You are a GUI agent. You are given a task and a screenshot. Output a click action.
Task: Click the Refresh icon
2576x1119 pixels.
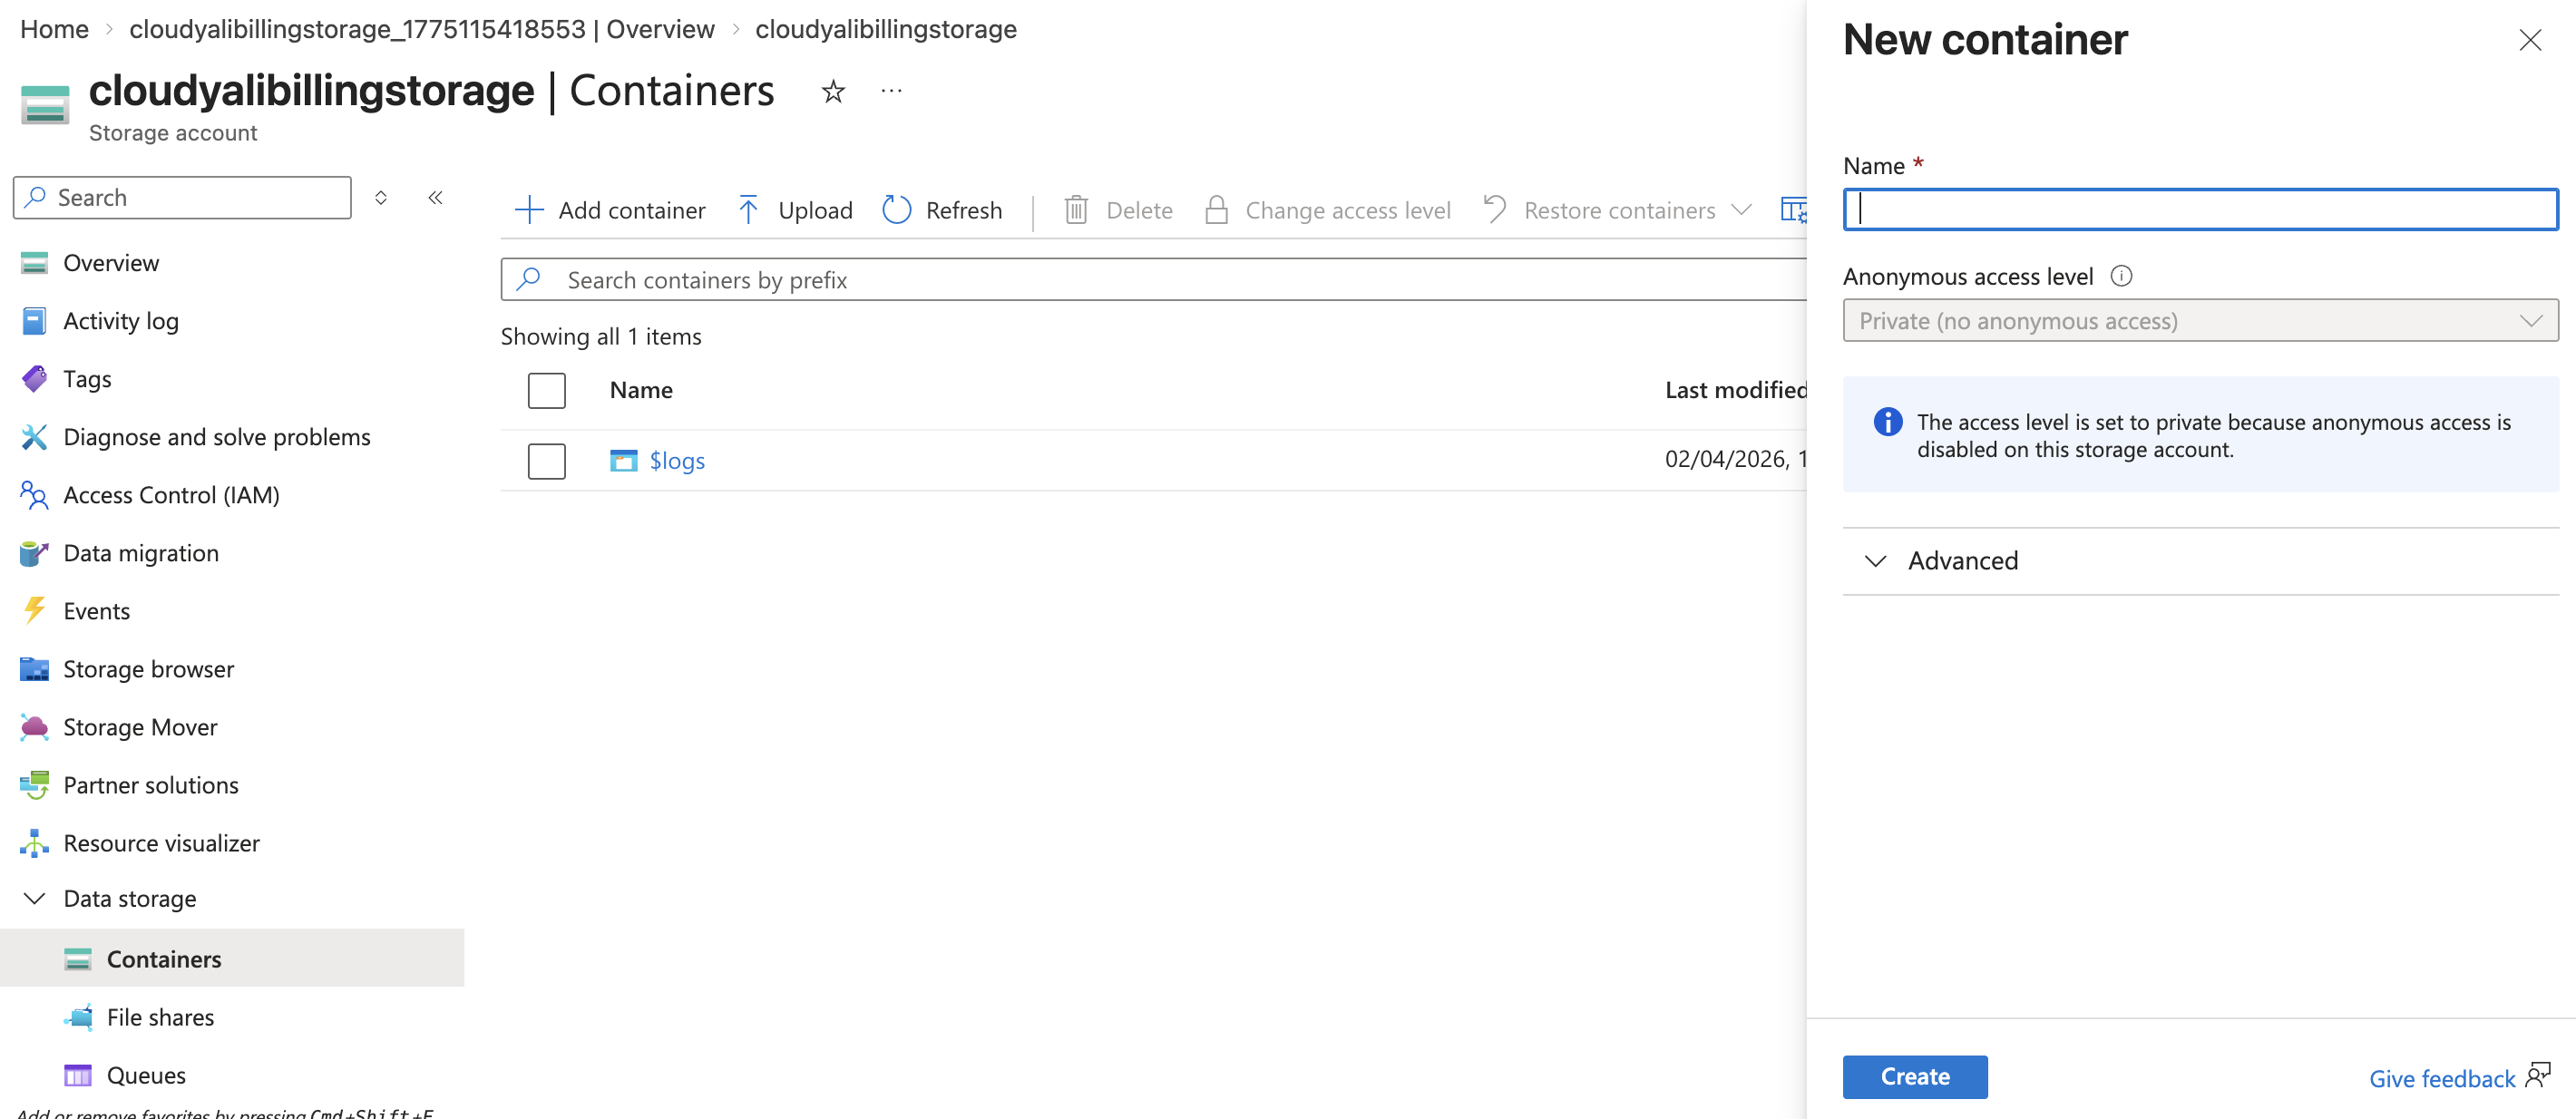pyautogui.click(x=897, y=210)
